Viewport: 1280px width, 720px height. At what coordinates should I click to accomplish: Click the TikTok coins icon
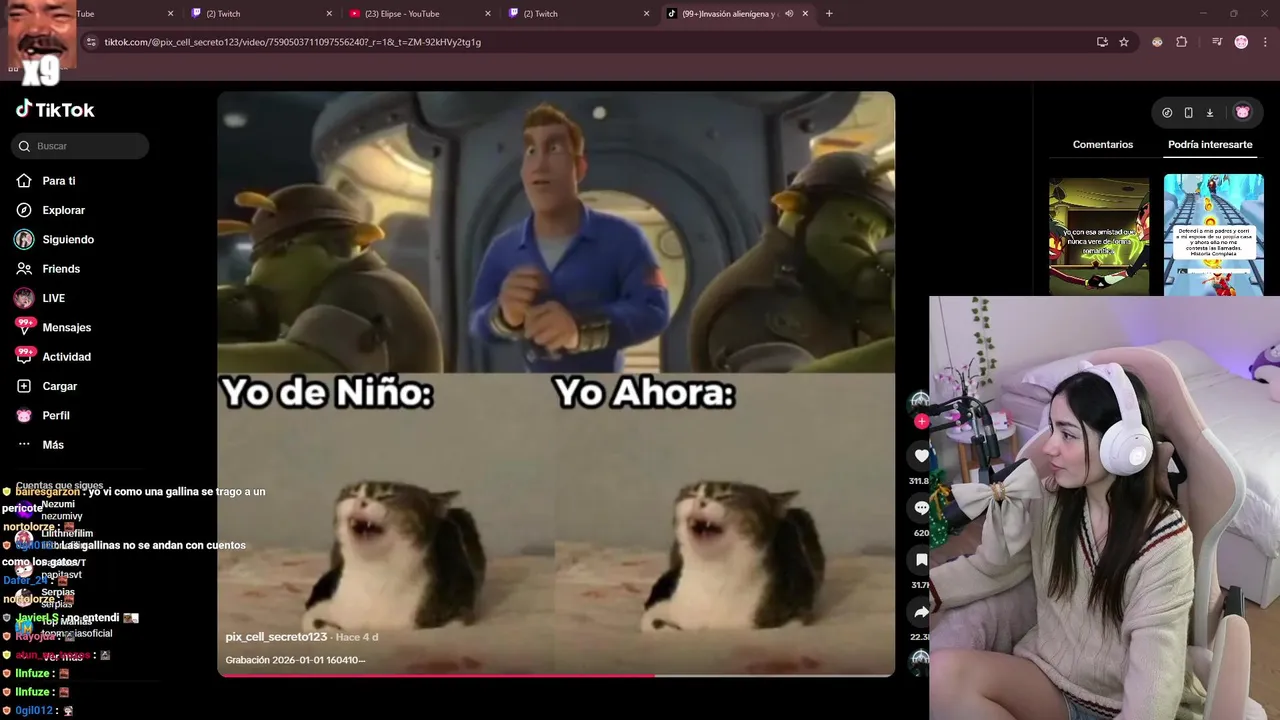1167,113
